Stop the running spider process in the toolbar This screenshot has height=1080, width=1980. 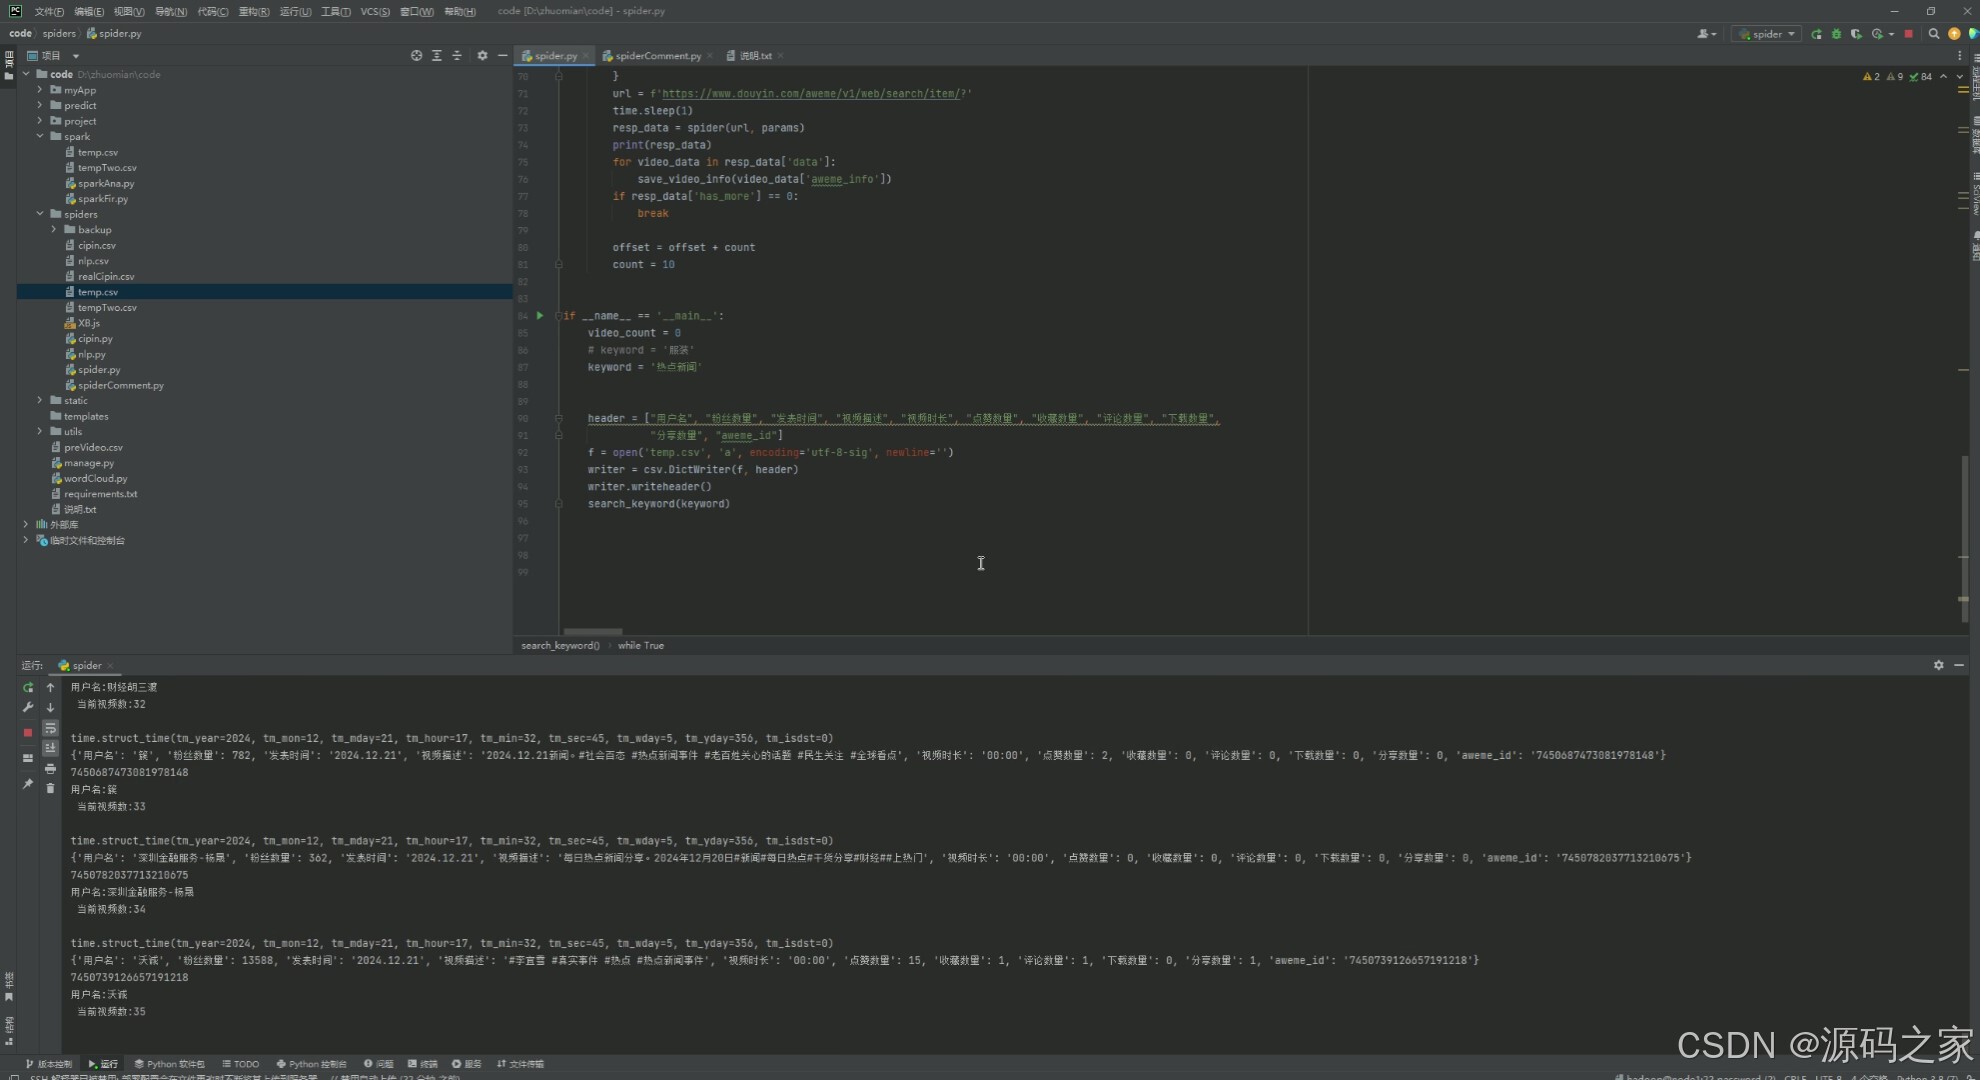(1908, 34)
